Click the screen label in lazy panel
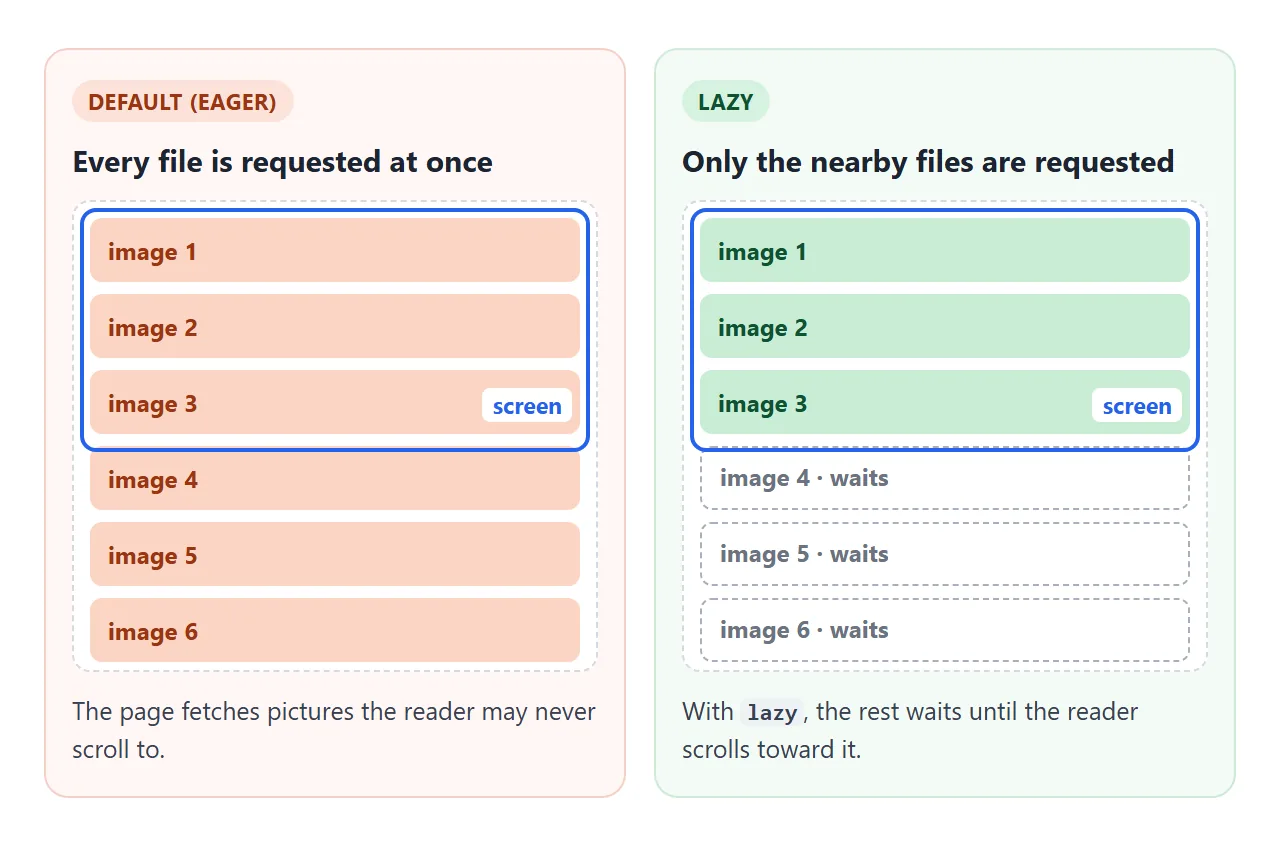Image resolution: width=1280 pixels, height=850 pixels. tap(1137, 405)
